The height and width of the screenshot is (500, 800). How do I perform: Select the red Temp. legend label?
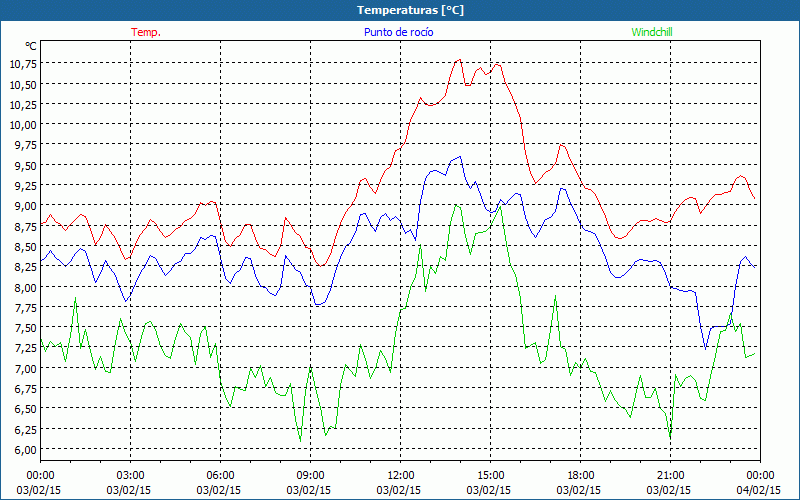tap(146, 32)
